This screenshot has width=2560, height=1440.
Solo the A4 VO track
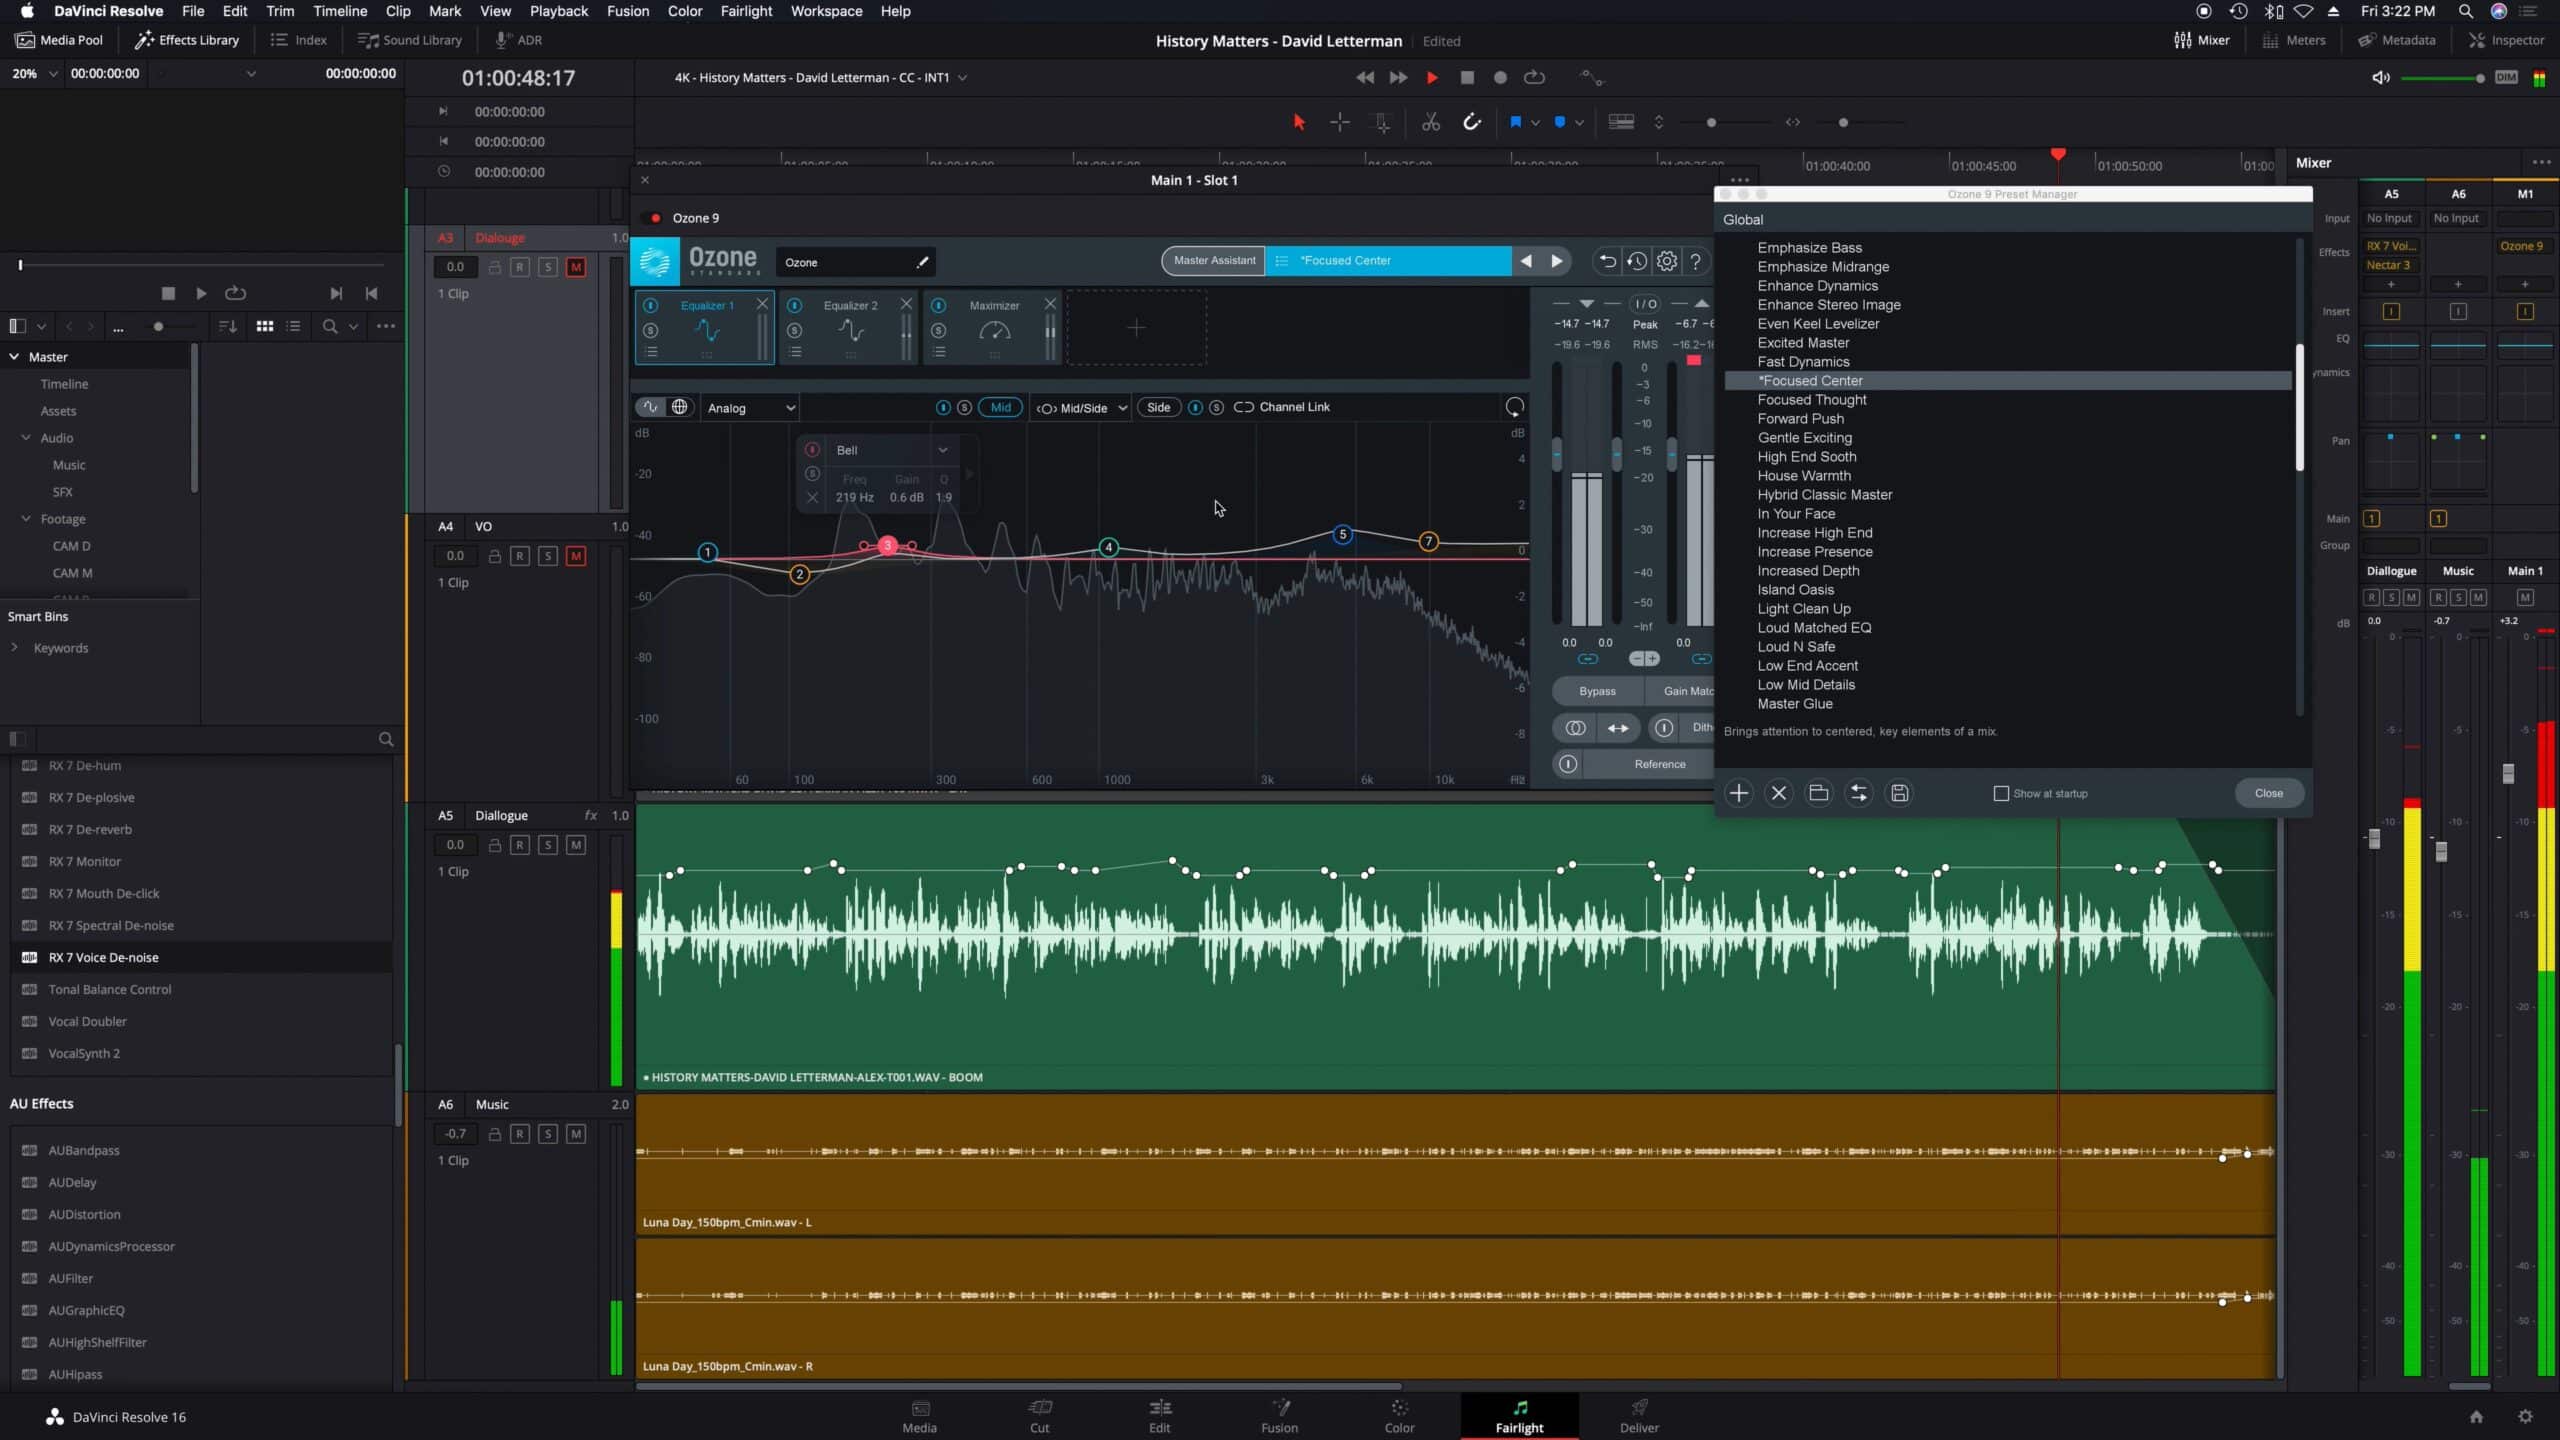548,556
